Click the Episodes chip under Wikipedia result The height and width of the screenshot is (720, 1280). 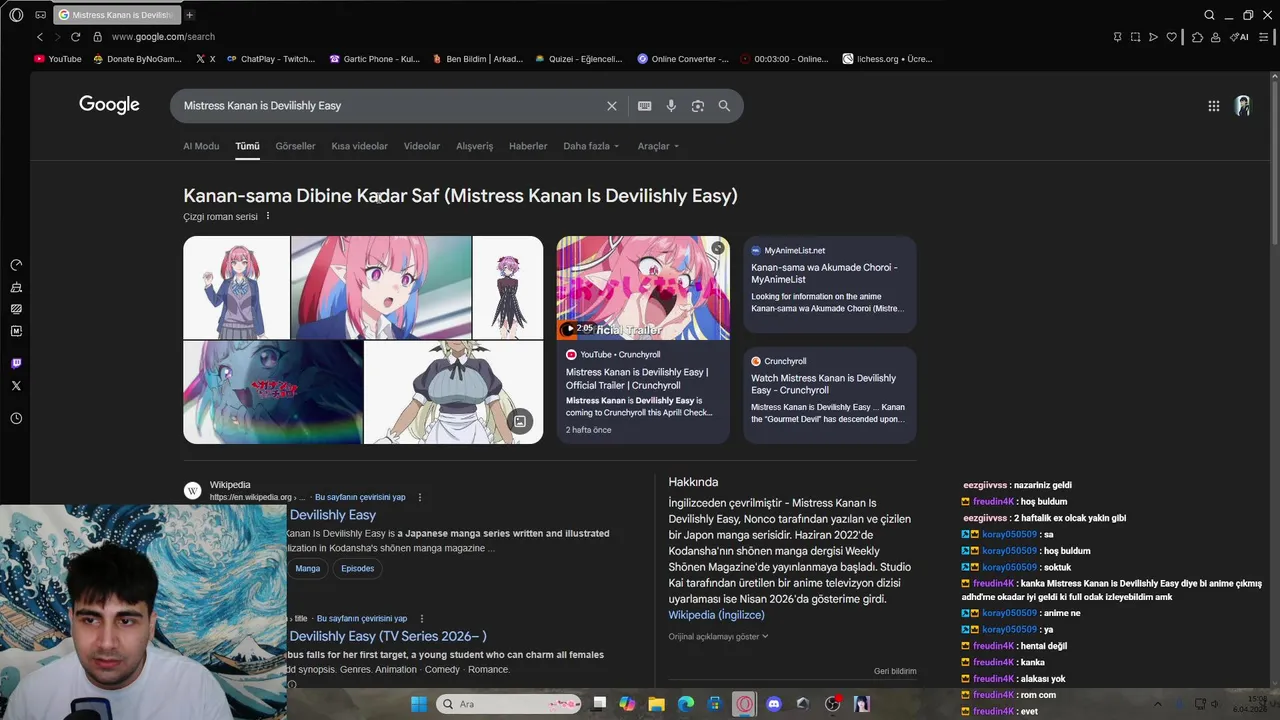click(x=357, y=568)
